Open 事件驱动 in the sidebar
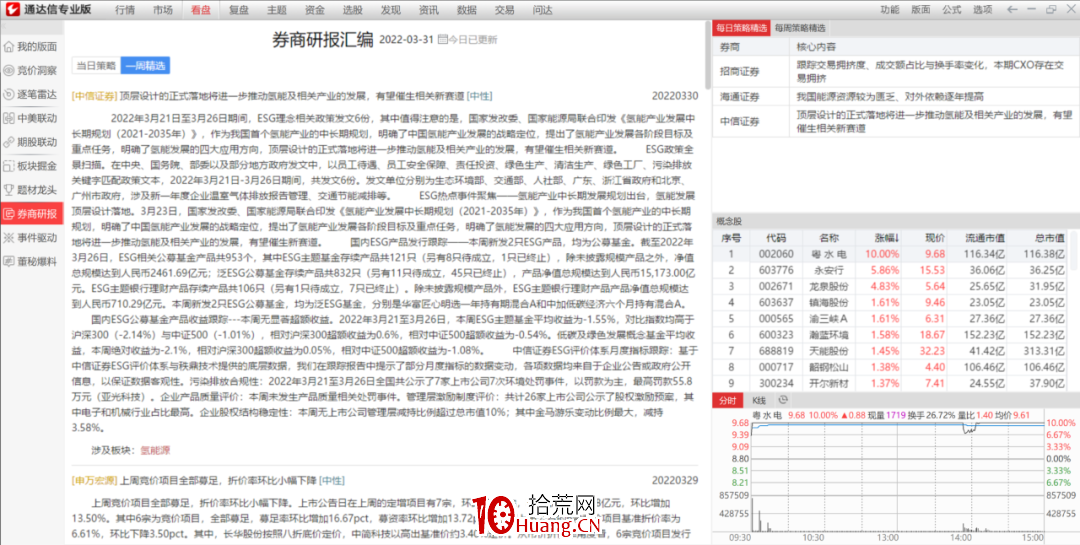 32,238
